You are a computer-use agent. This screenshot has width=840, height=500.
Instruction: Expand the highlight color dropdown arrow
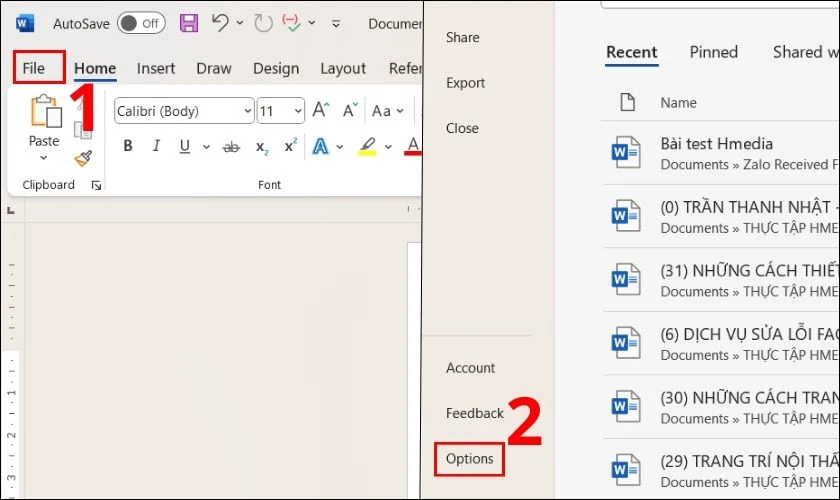[x=388, y=146]
